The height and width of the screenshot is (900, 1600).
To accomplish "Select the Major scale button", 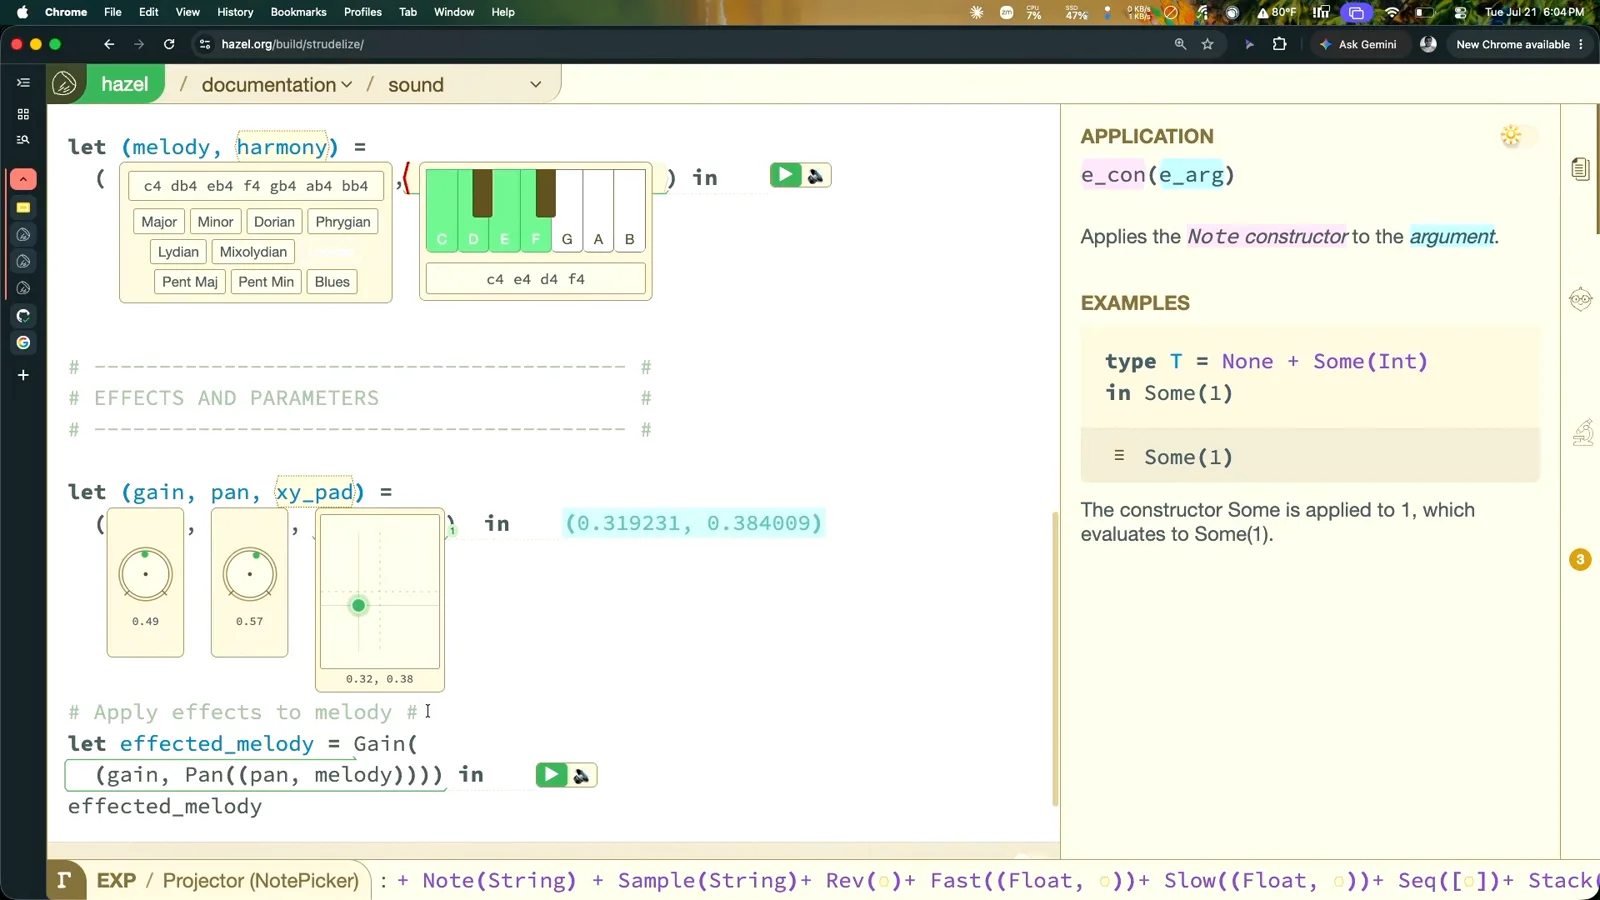I will coord(159,222).
